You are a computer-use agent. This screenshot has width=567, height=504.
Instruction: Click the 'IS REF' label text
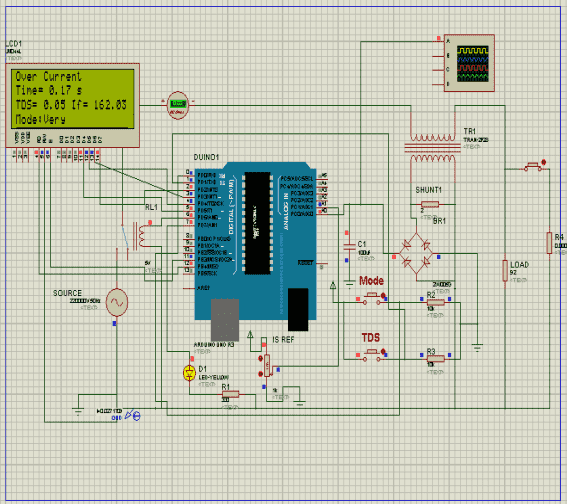pos(283,339)
